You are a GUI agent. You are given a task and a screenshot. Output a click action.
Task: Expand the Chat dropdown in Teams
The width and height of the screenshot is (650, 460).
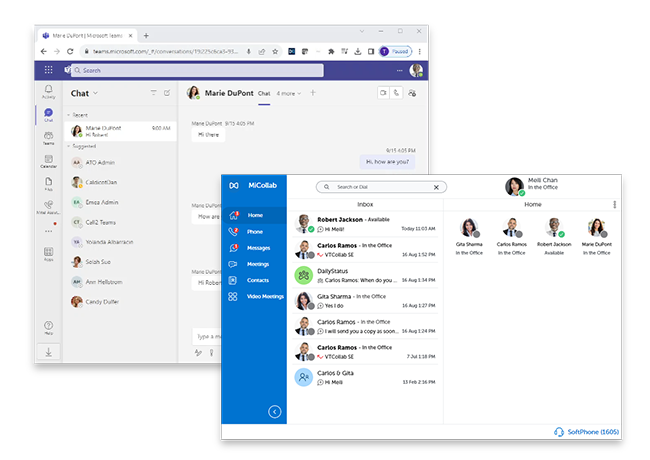[95, 93]
